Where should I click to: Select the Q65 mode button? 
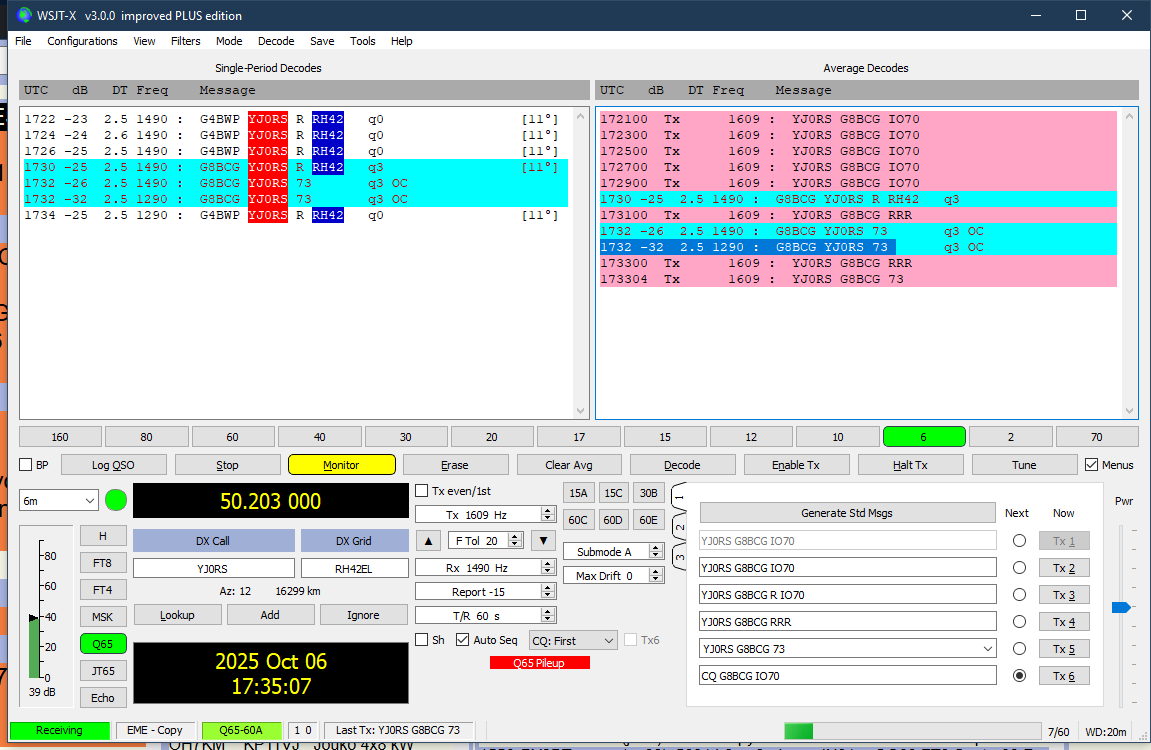point(102,644)
